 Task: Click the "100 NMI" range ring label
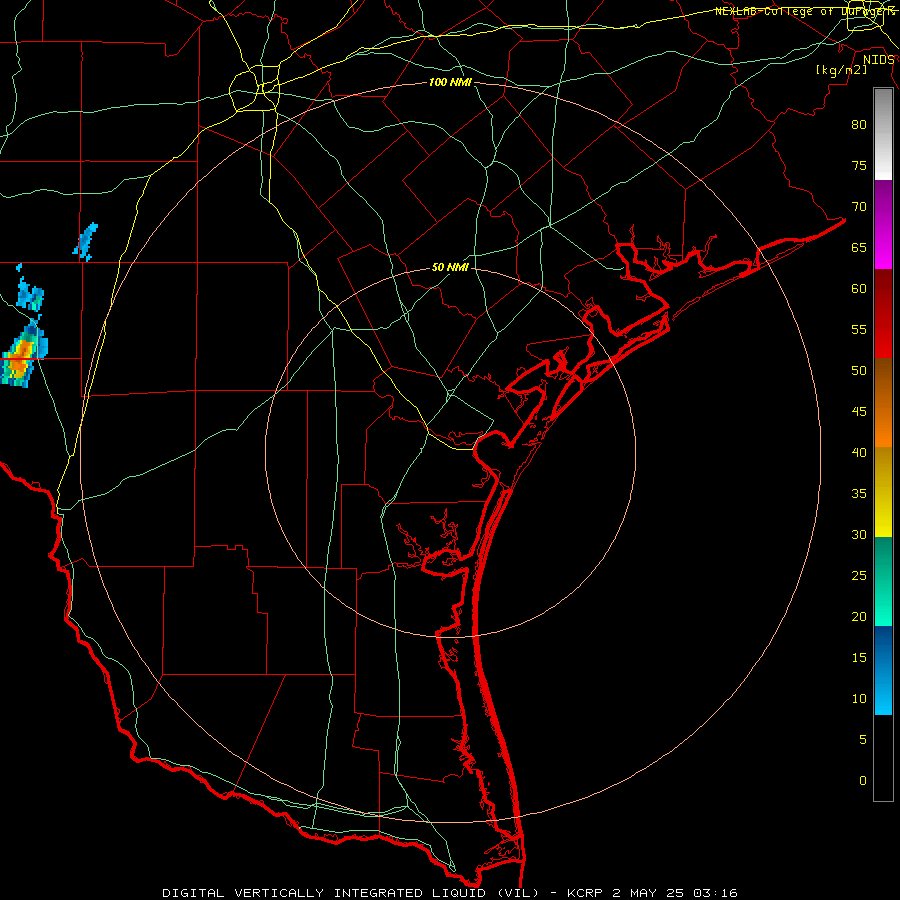point(450,83)
